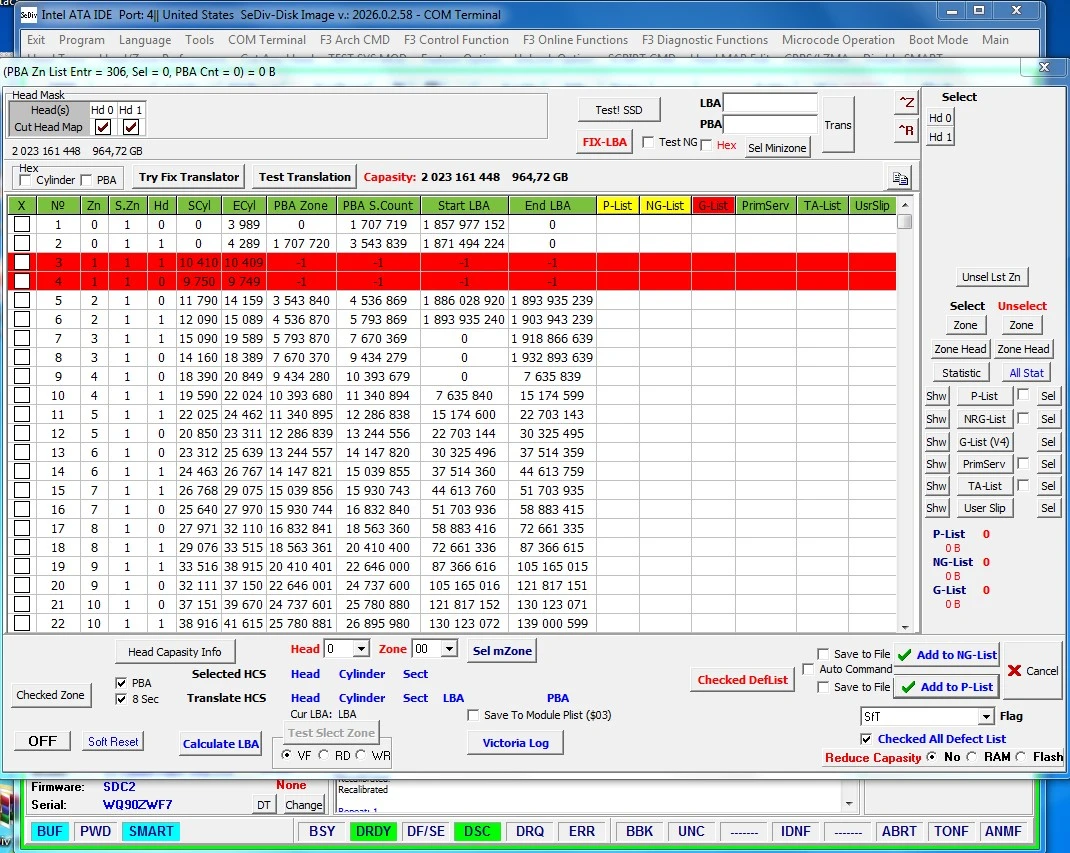Click the LBA input field
The image size is (1070, 853).
click(x=770, y=103)
